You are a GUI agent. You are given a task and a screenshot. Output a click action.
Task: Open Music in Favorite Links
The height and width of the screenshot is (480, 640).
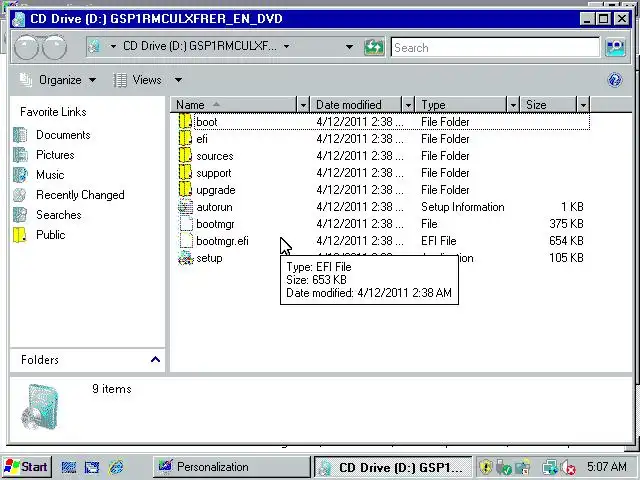(x=50, y=175)
